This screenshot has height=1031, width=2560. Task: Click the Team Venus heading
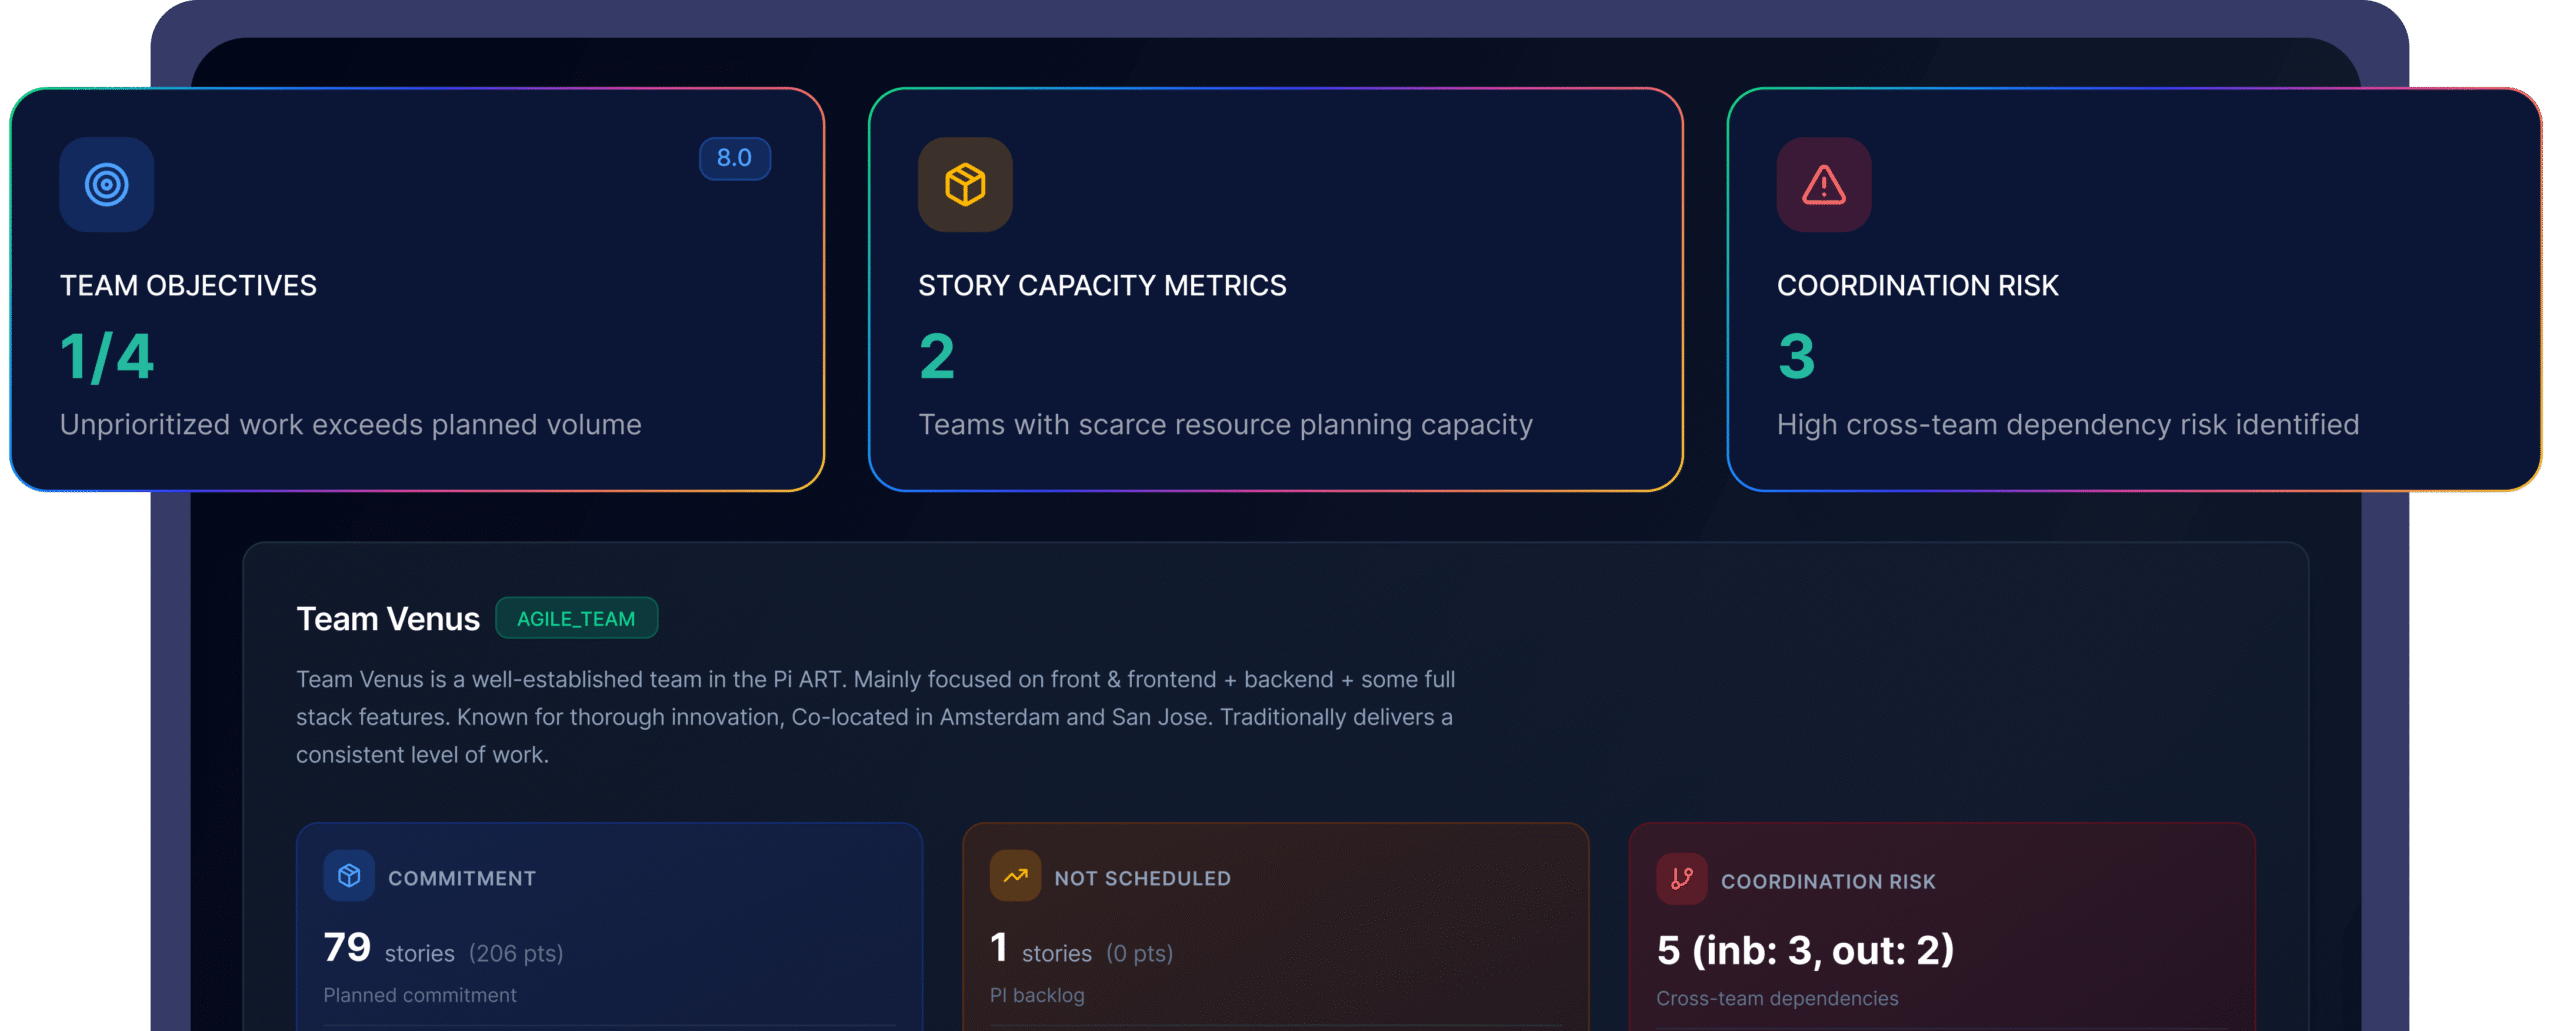pyautogui.click(x=388, y=619)
